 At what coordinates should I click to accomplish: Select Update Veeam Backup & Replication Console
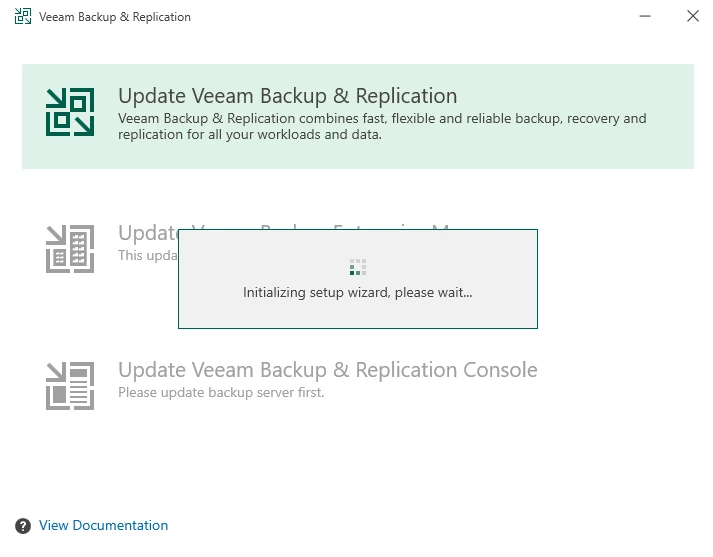(327, 370)
